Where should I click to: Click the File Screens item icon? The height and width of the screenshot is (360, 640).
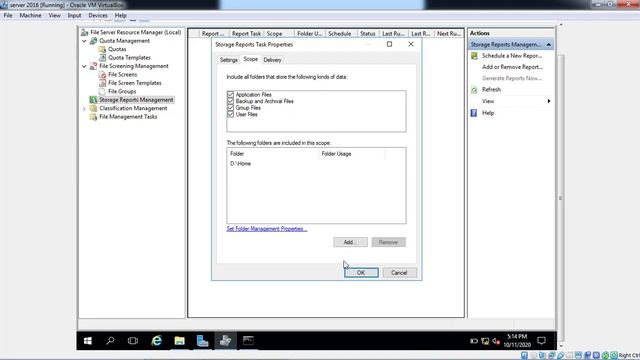[102, 75]
